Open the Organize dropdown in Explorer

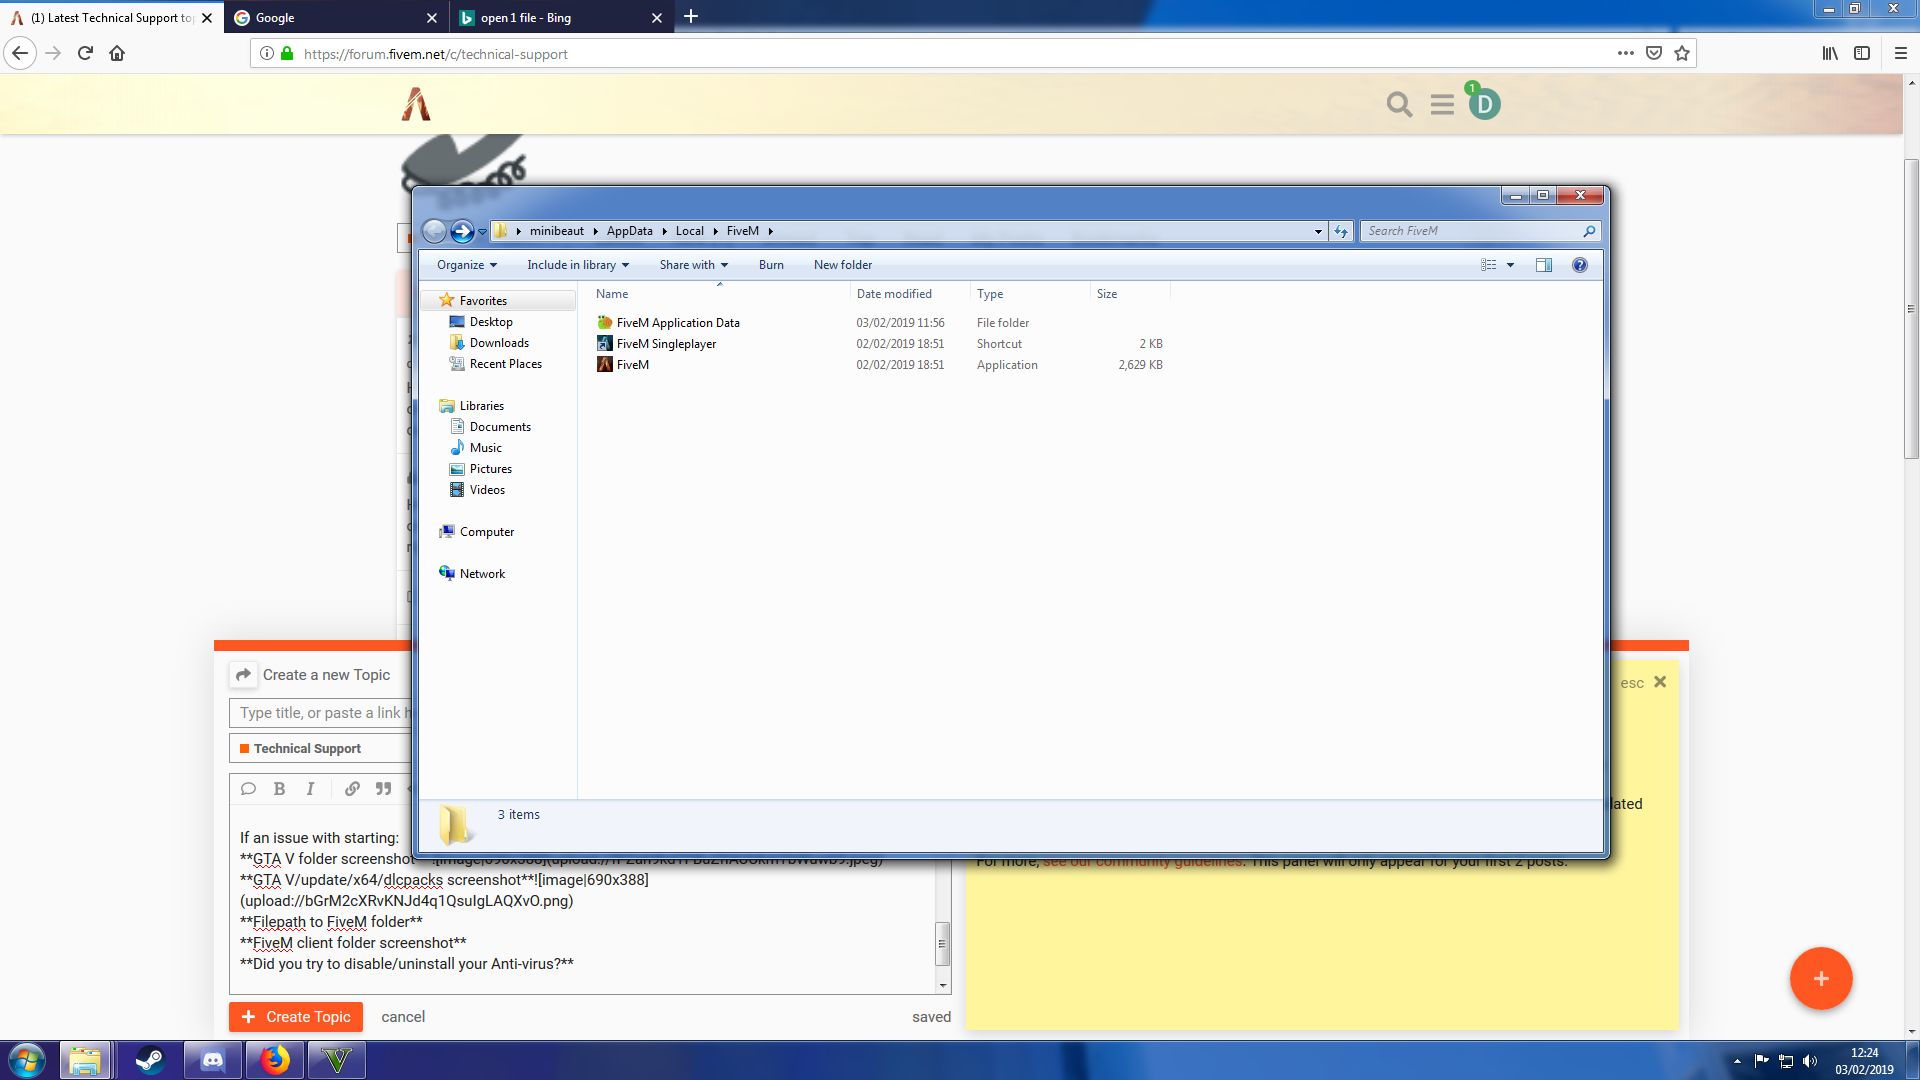click(466, 265)
